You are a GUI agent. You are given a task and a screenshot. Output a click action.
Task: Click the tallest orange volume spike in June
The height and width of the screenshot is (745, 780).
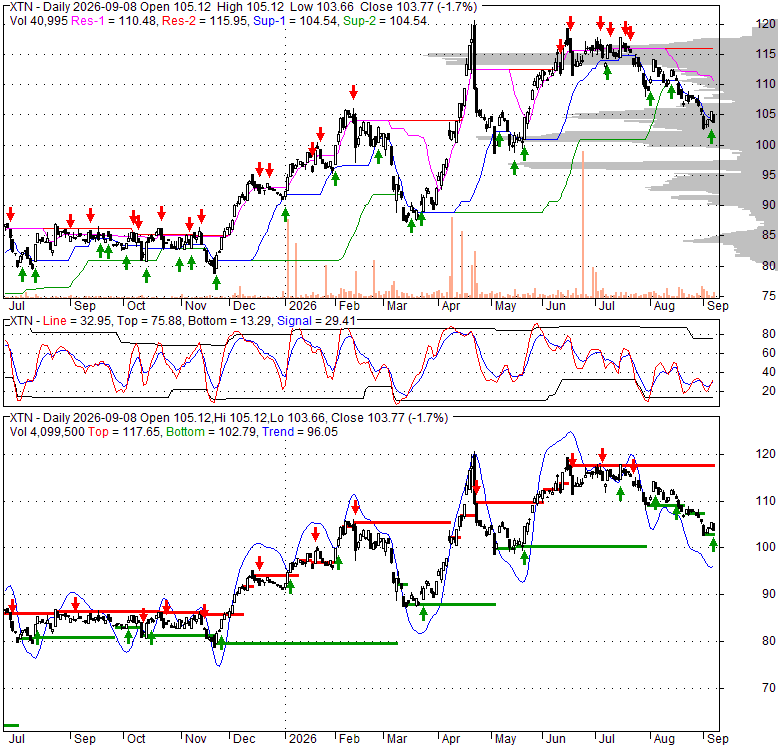(583, 223)
